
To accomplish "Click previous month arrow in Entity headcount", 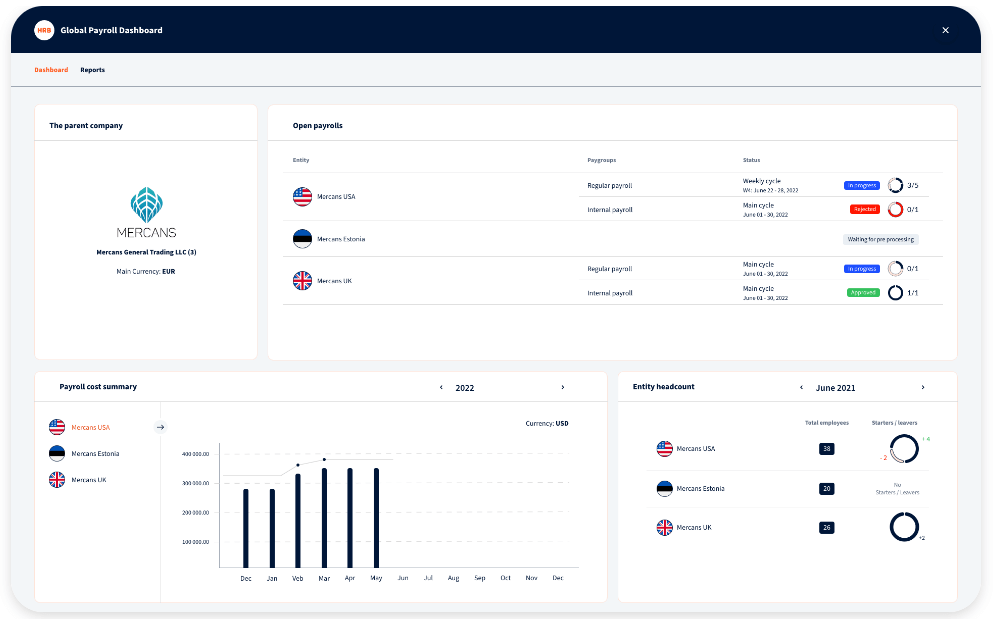I will 801,387.
